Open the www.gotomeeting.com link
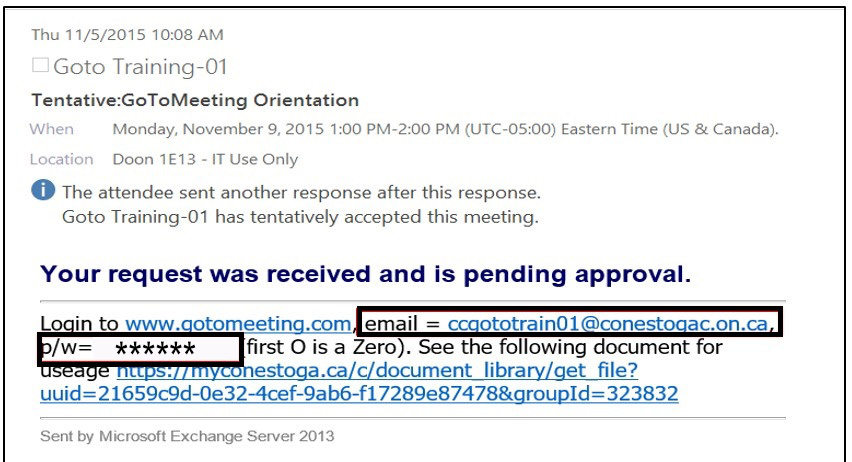Screen dimensions: 852x462 point(238,324)
